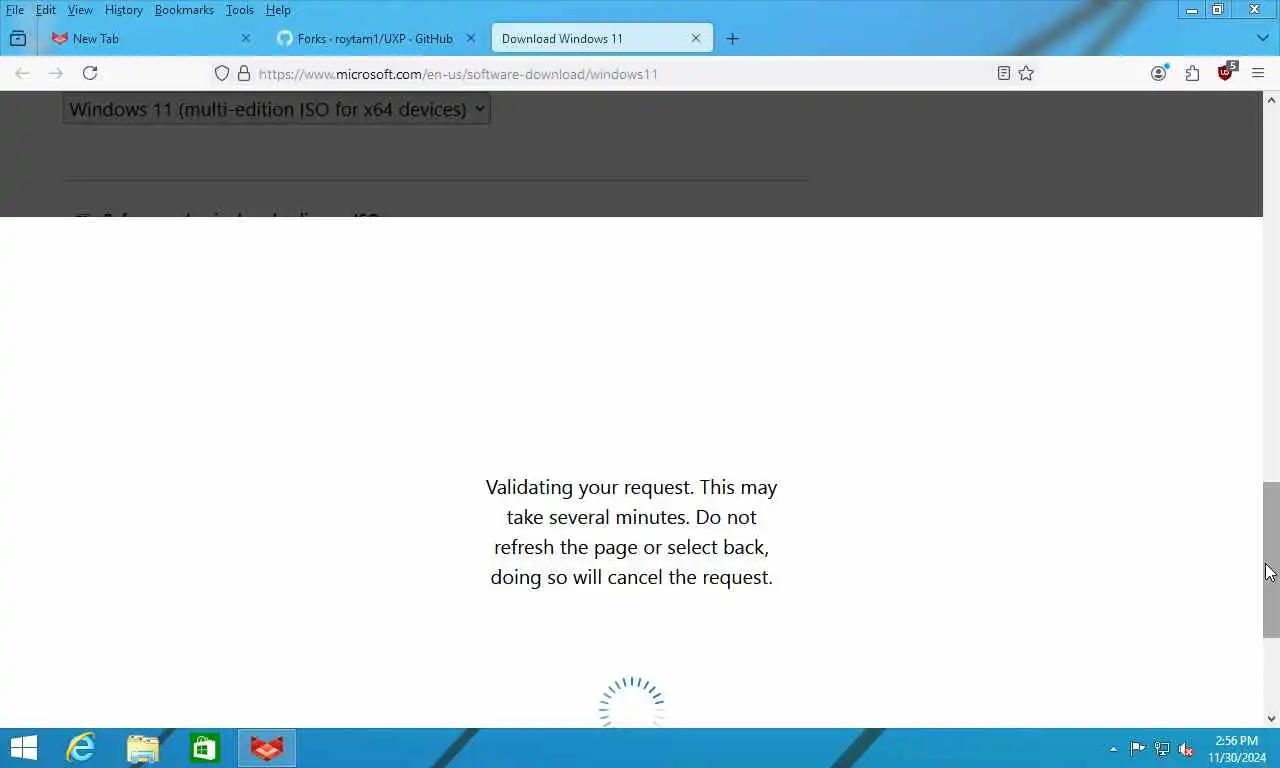Open the hamburger application menu

(x=1258, y=73)
